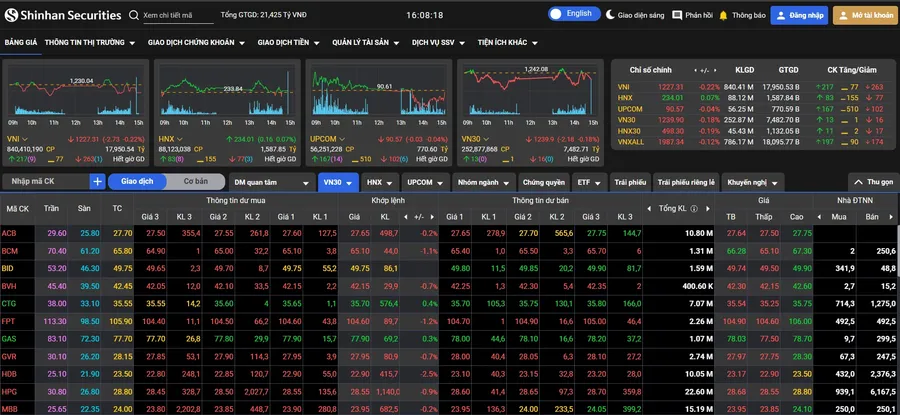Select the Trái phiếu riêng lẻ tab
This screenshot has height=415, width=900.
tap(686, 183)
